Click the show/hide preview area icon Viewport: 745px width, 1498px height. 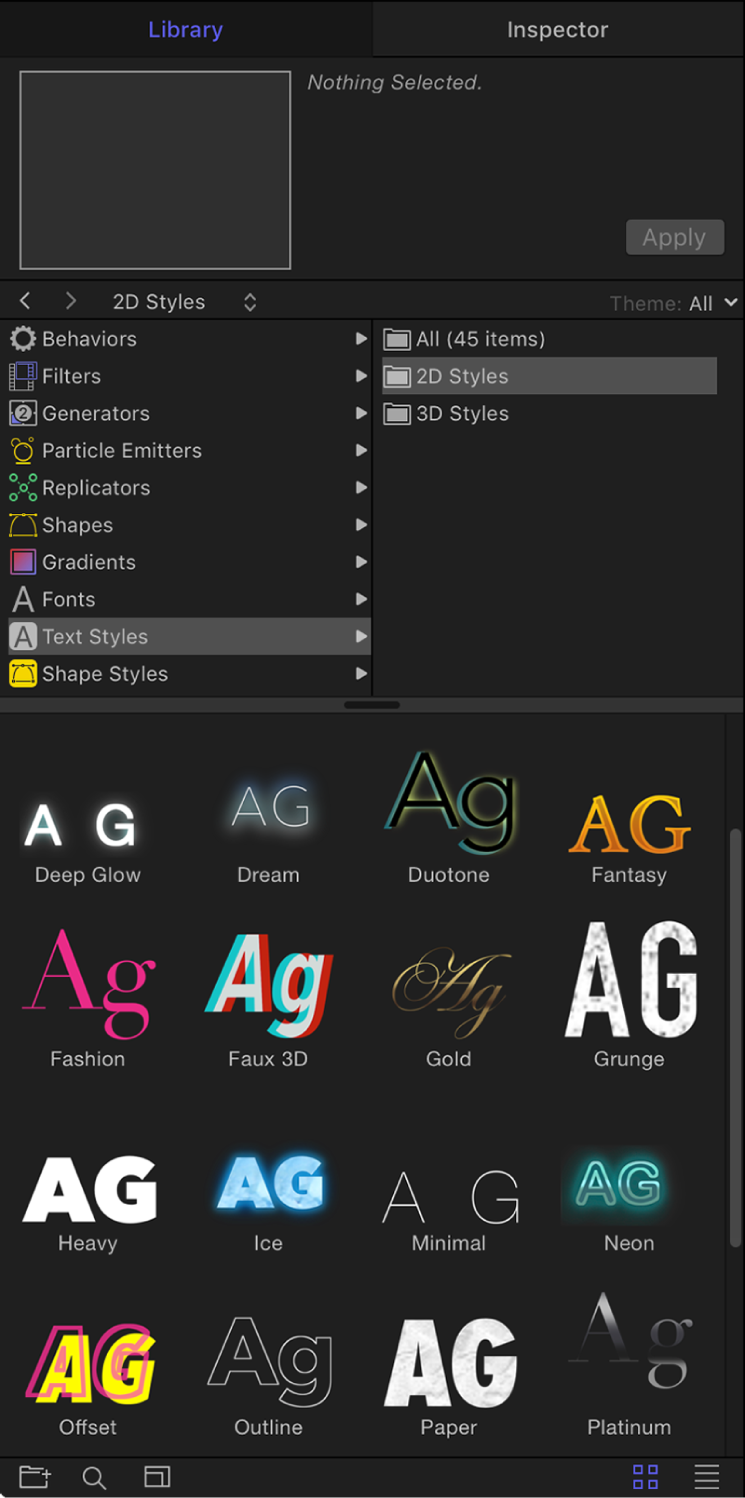[157, 1477]
